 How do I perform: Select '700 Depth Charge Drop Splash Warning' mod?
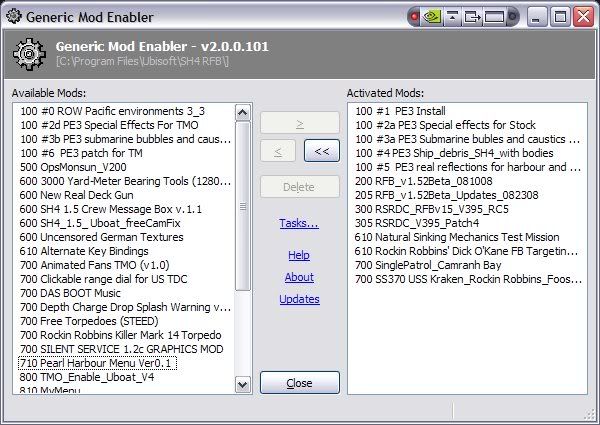125,307
